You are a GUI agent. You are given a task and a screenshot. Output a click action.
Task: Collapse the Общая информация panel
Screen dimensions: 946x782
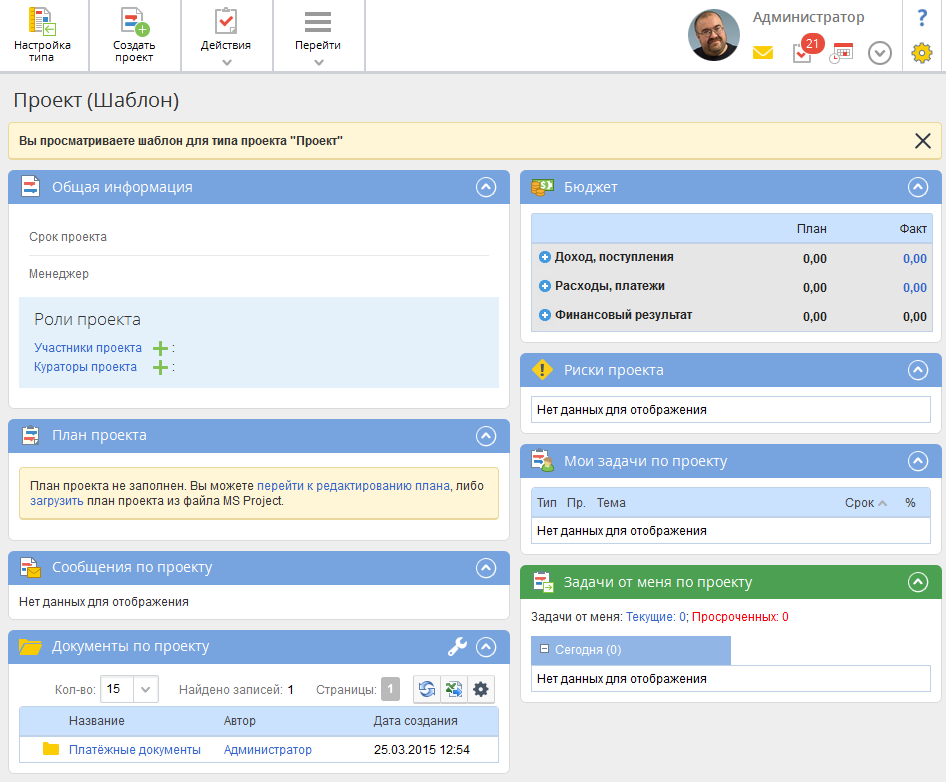point(486,187)
